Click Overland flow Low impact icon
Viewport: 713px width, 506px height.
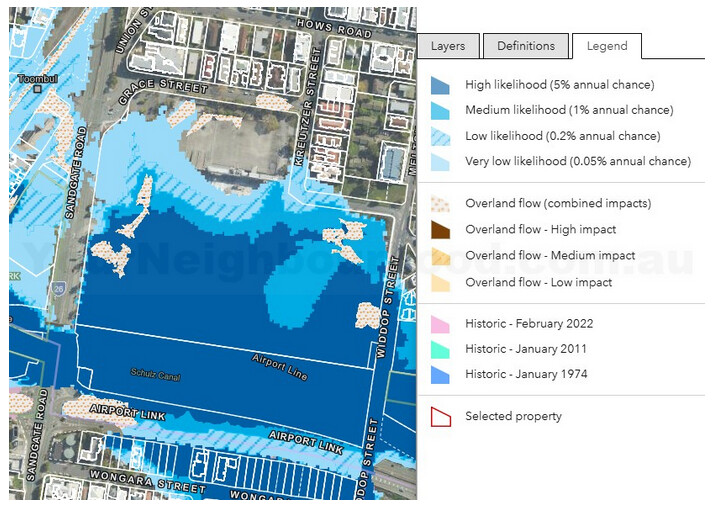[x=440, y=283]
